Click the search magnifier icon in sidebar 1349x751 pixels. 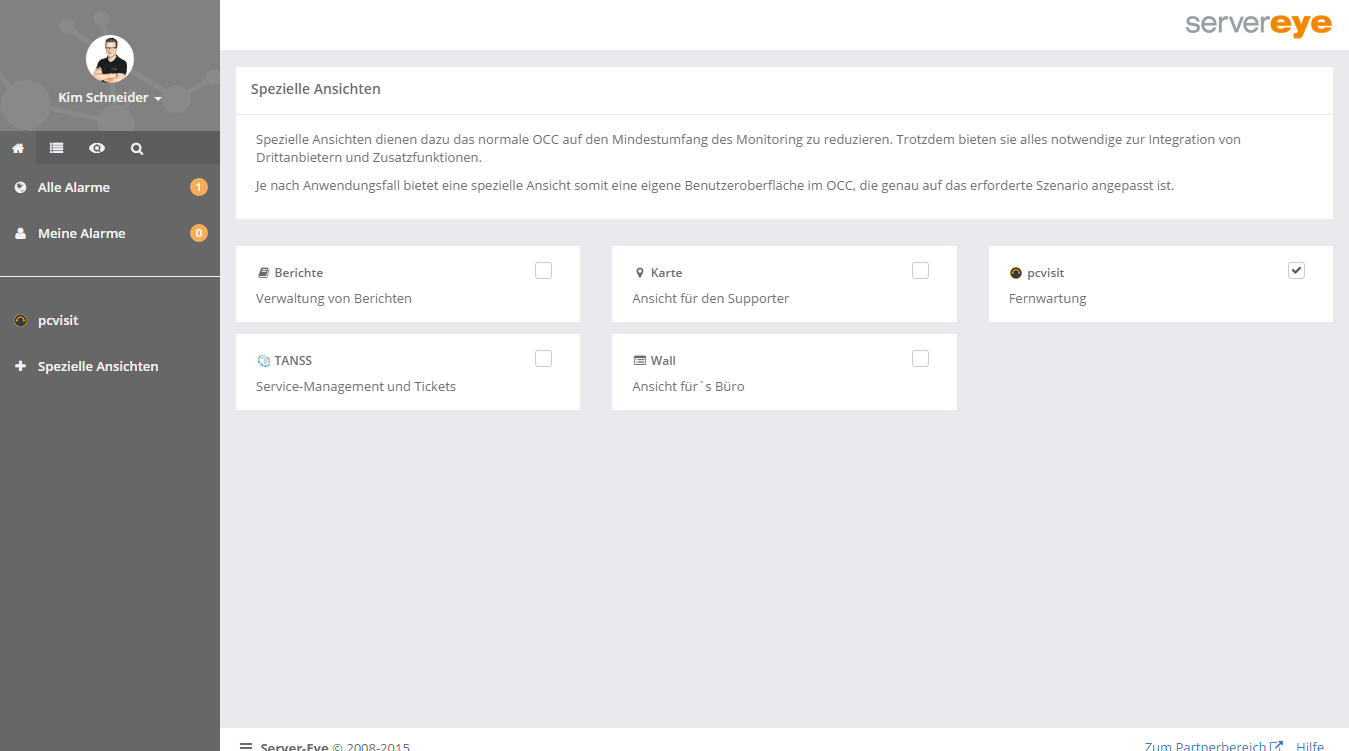[x=137, y=148]
